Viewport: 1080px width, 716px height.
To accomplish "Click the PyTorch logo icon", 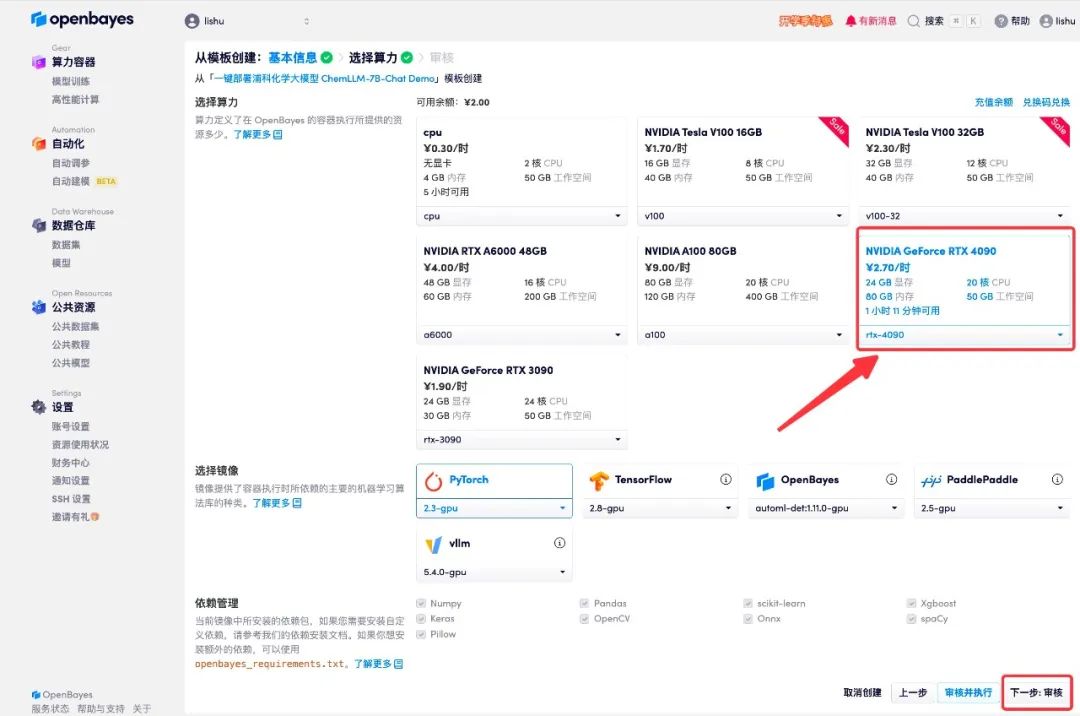I will 433,481.
